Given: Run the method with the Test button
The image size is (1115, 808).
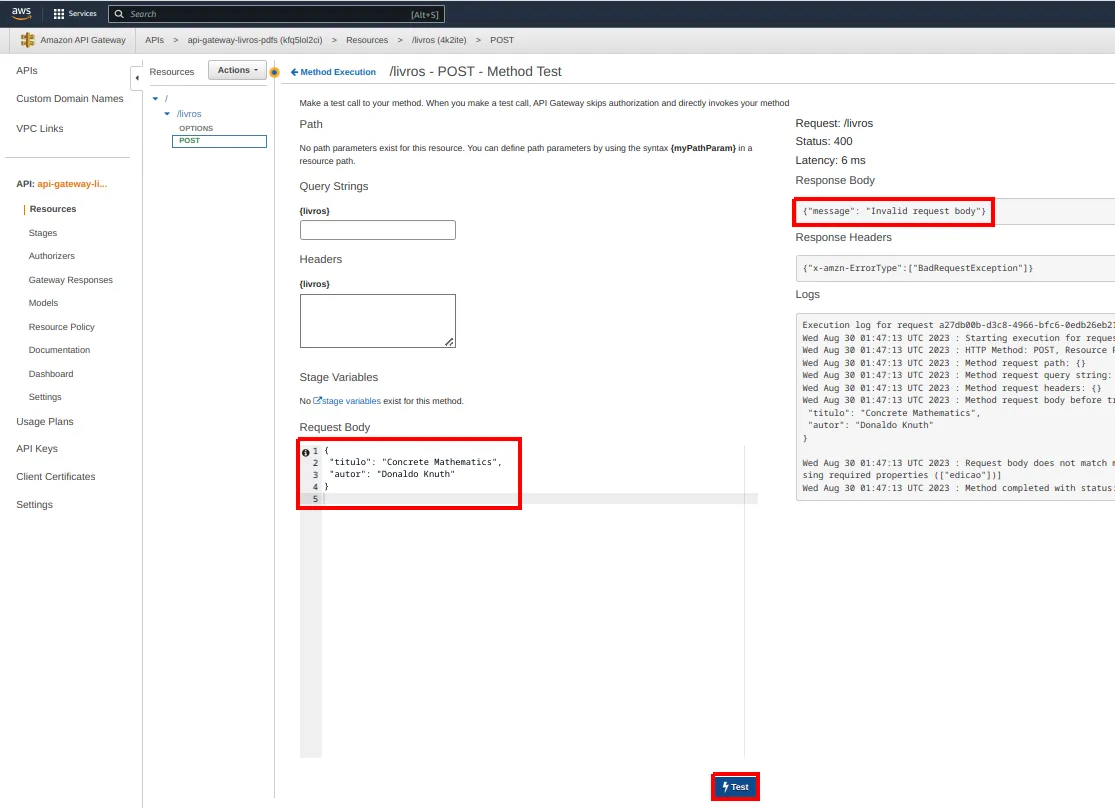Looking at the screenshot, I should 735,787.
